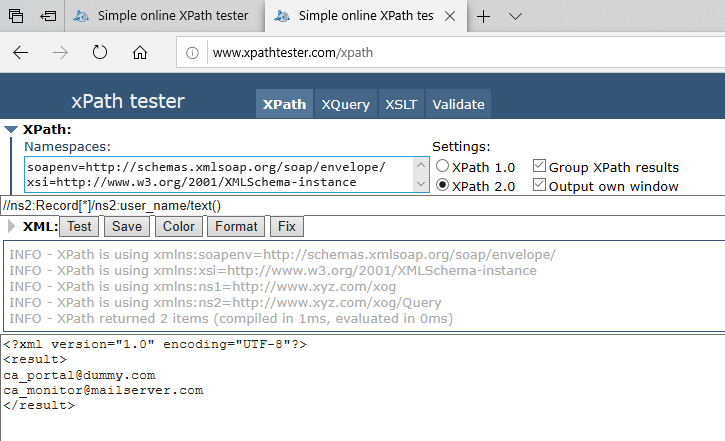Click the Color button

click(x=178, y=227)
